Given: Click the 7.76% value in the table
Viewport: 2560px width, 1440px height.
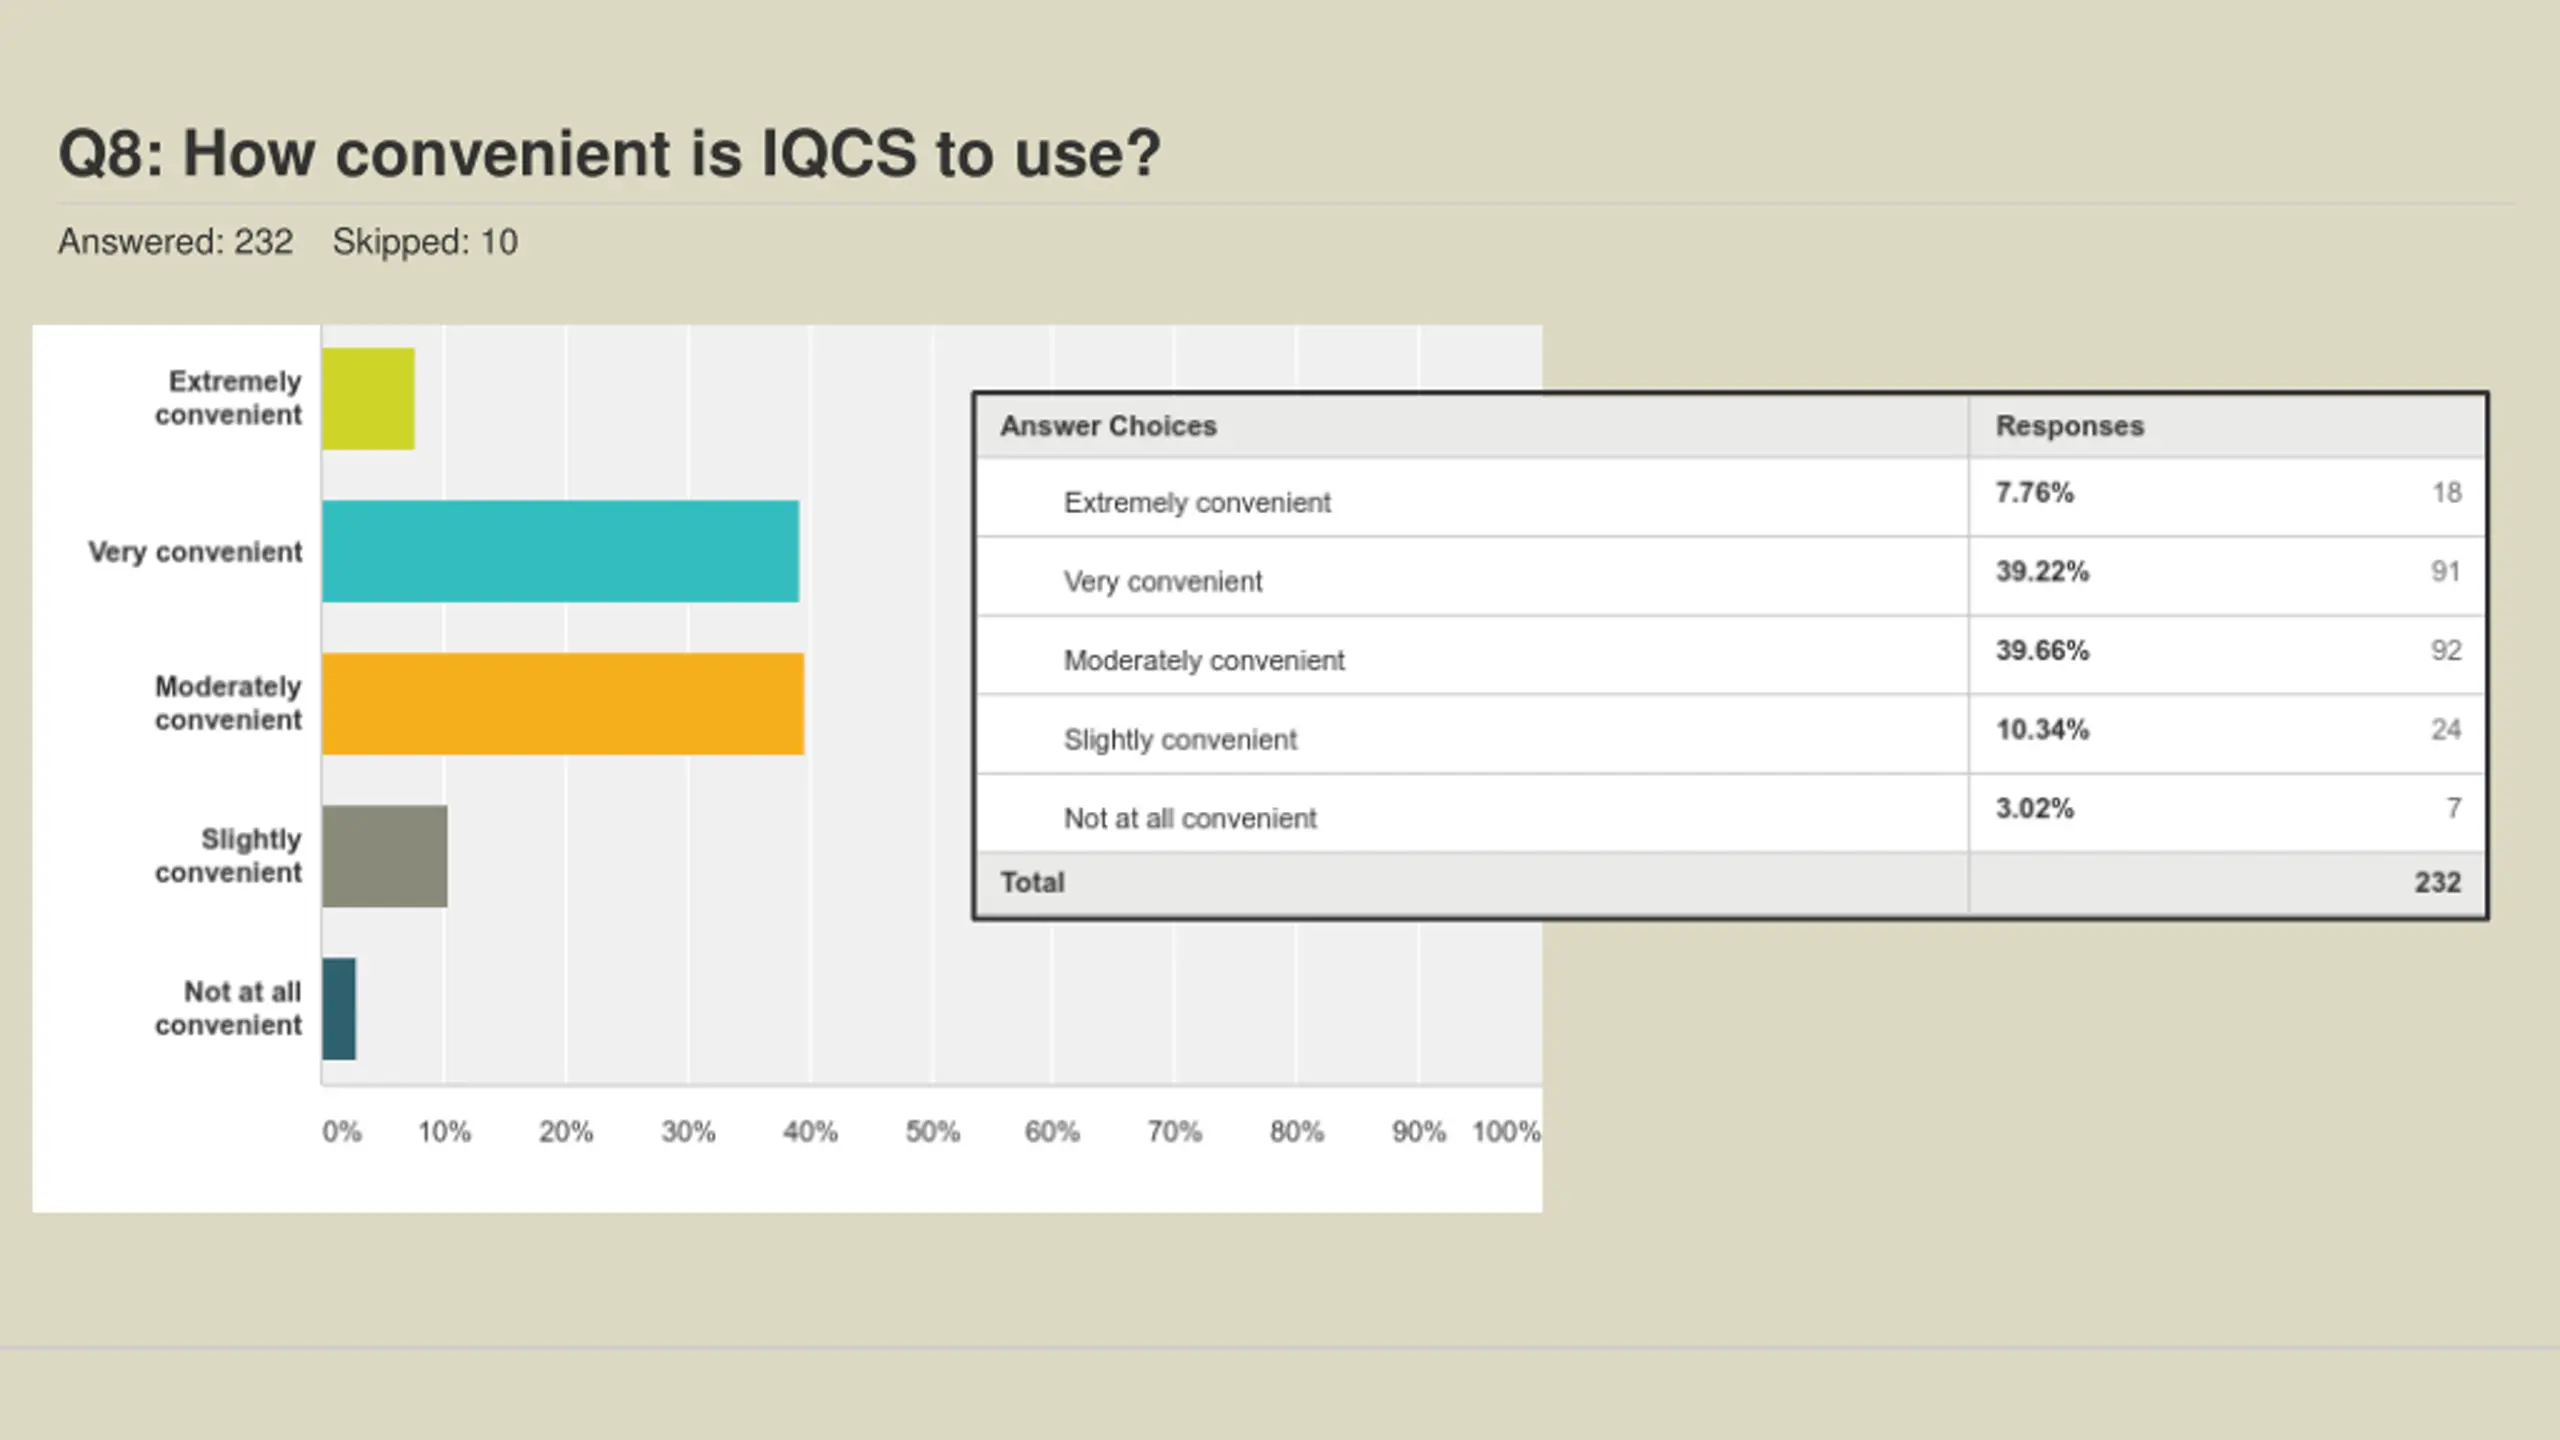Looking at the screenshot, I should (2034, 492).
